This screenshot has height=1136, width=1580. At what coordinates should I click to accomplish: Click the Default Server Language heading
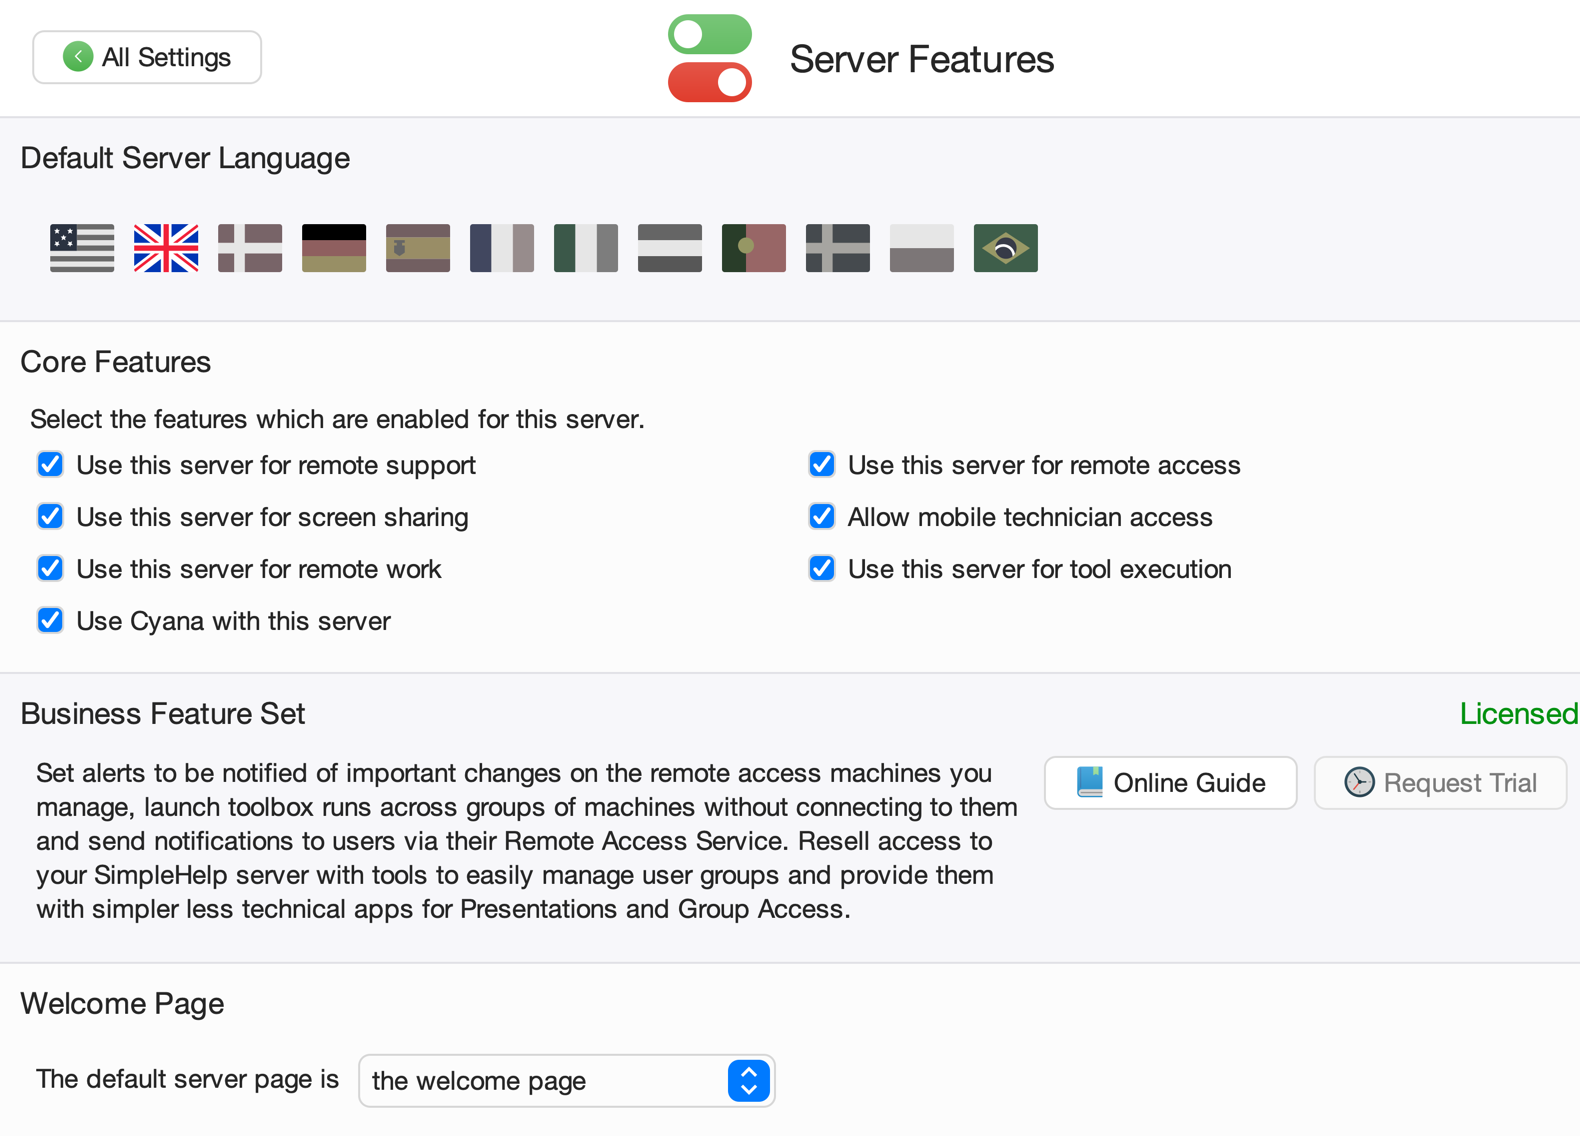coord(185,158)
